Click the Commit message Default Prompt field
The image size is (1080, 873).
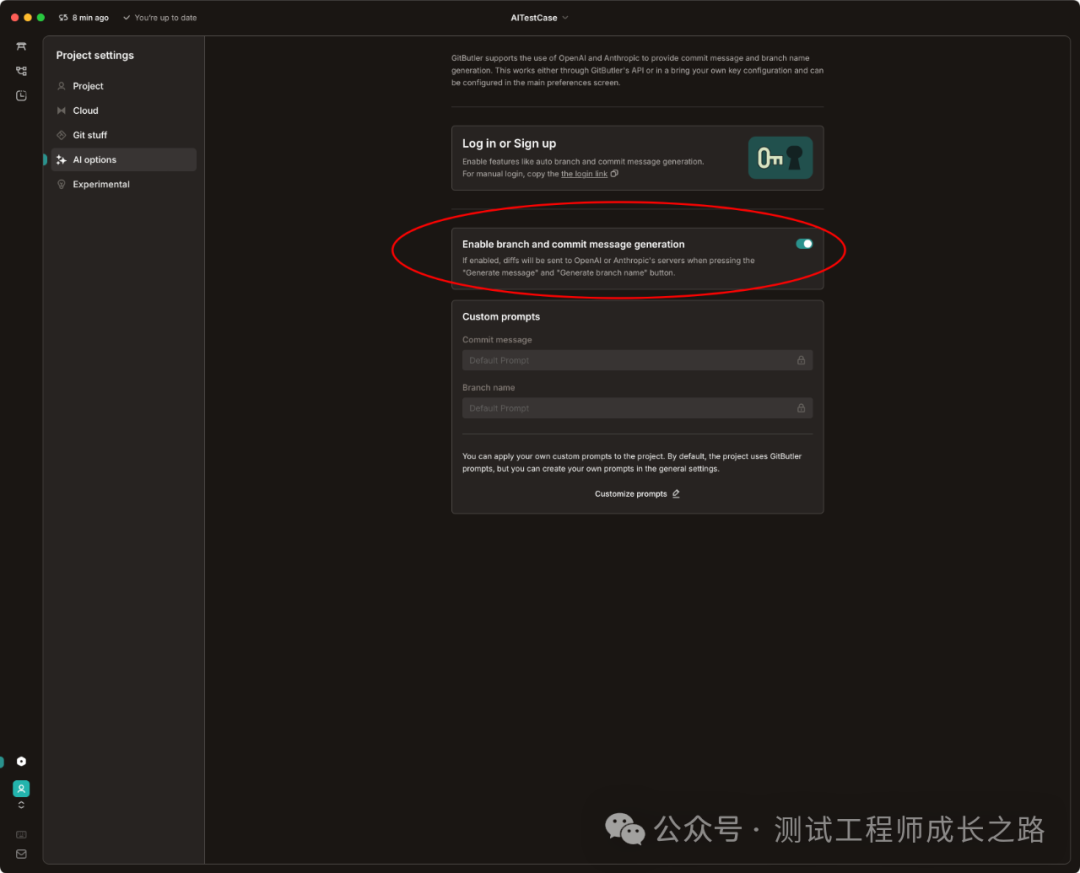tap(637, 360)
